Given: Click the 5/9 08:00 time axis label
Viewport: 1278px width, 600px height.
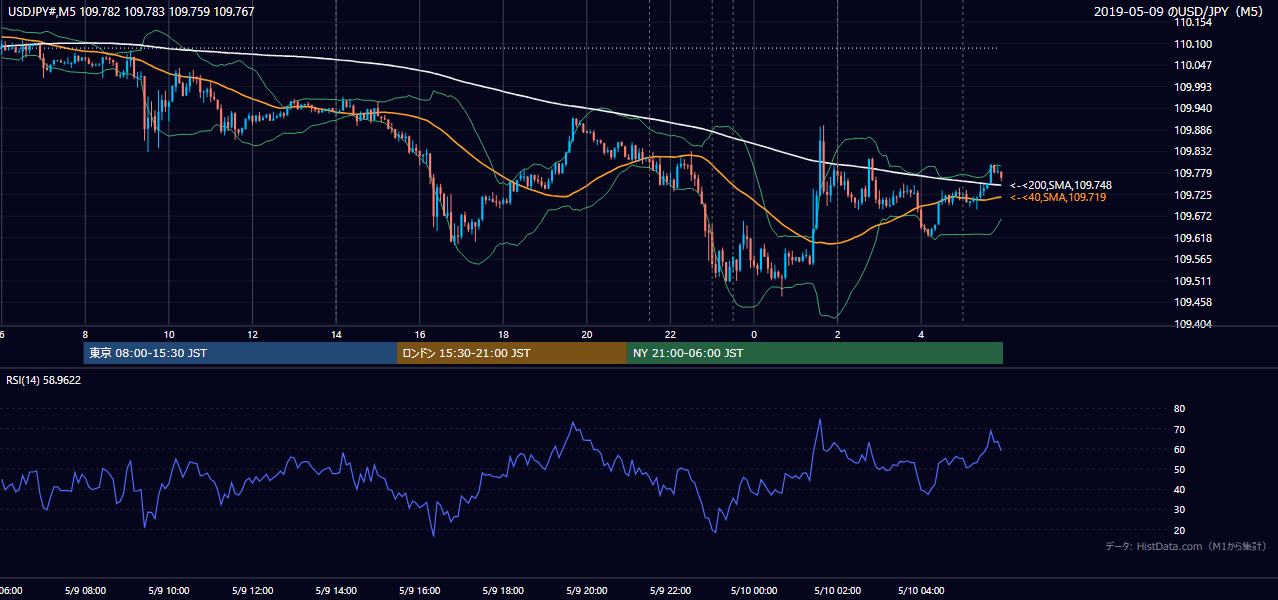Looking at the screenshot, I should point(85,590).
